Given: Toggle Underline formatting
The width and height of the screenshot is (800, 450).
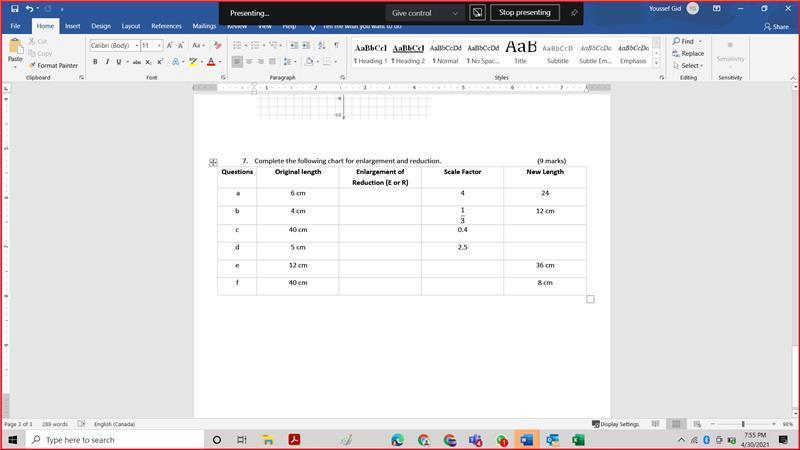Looking at the screenshot, I should [x=119, y=62].
